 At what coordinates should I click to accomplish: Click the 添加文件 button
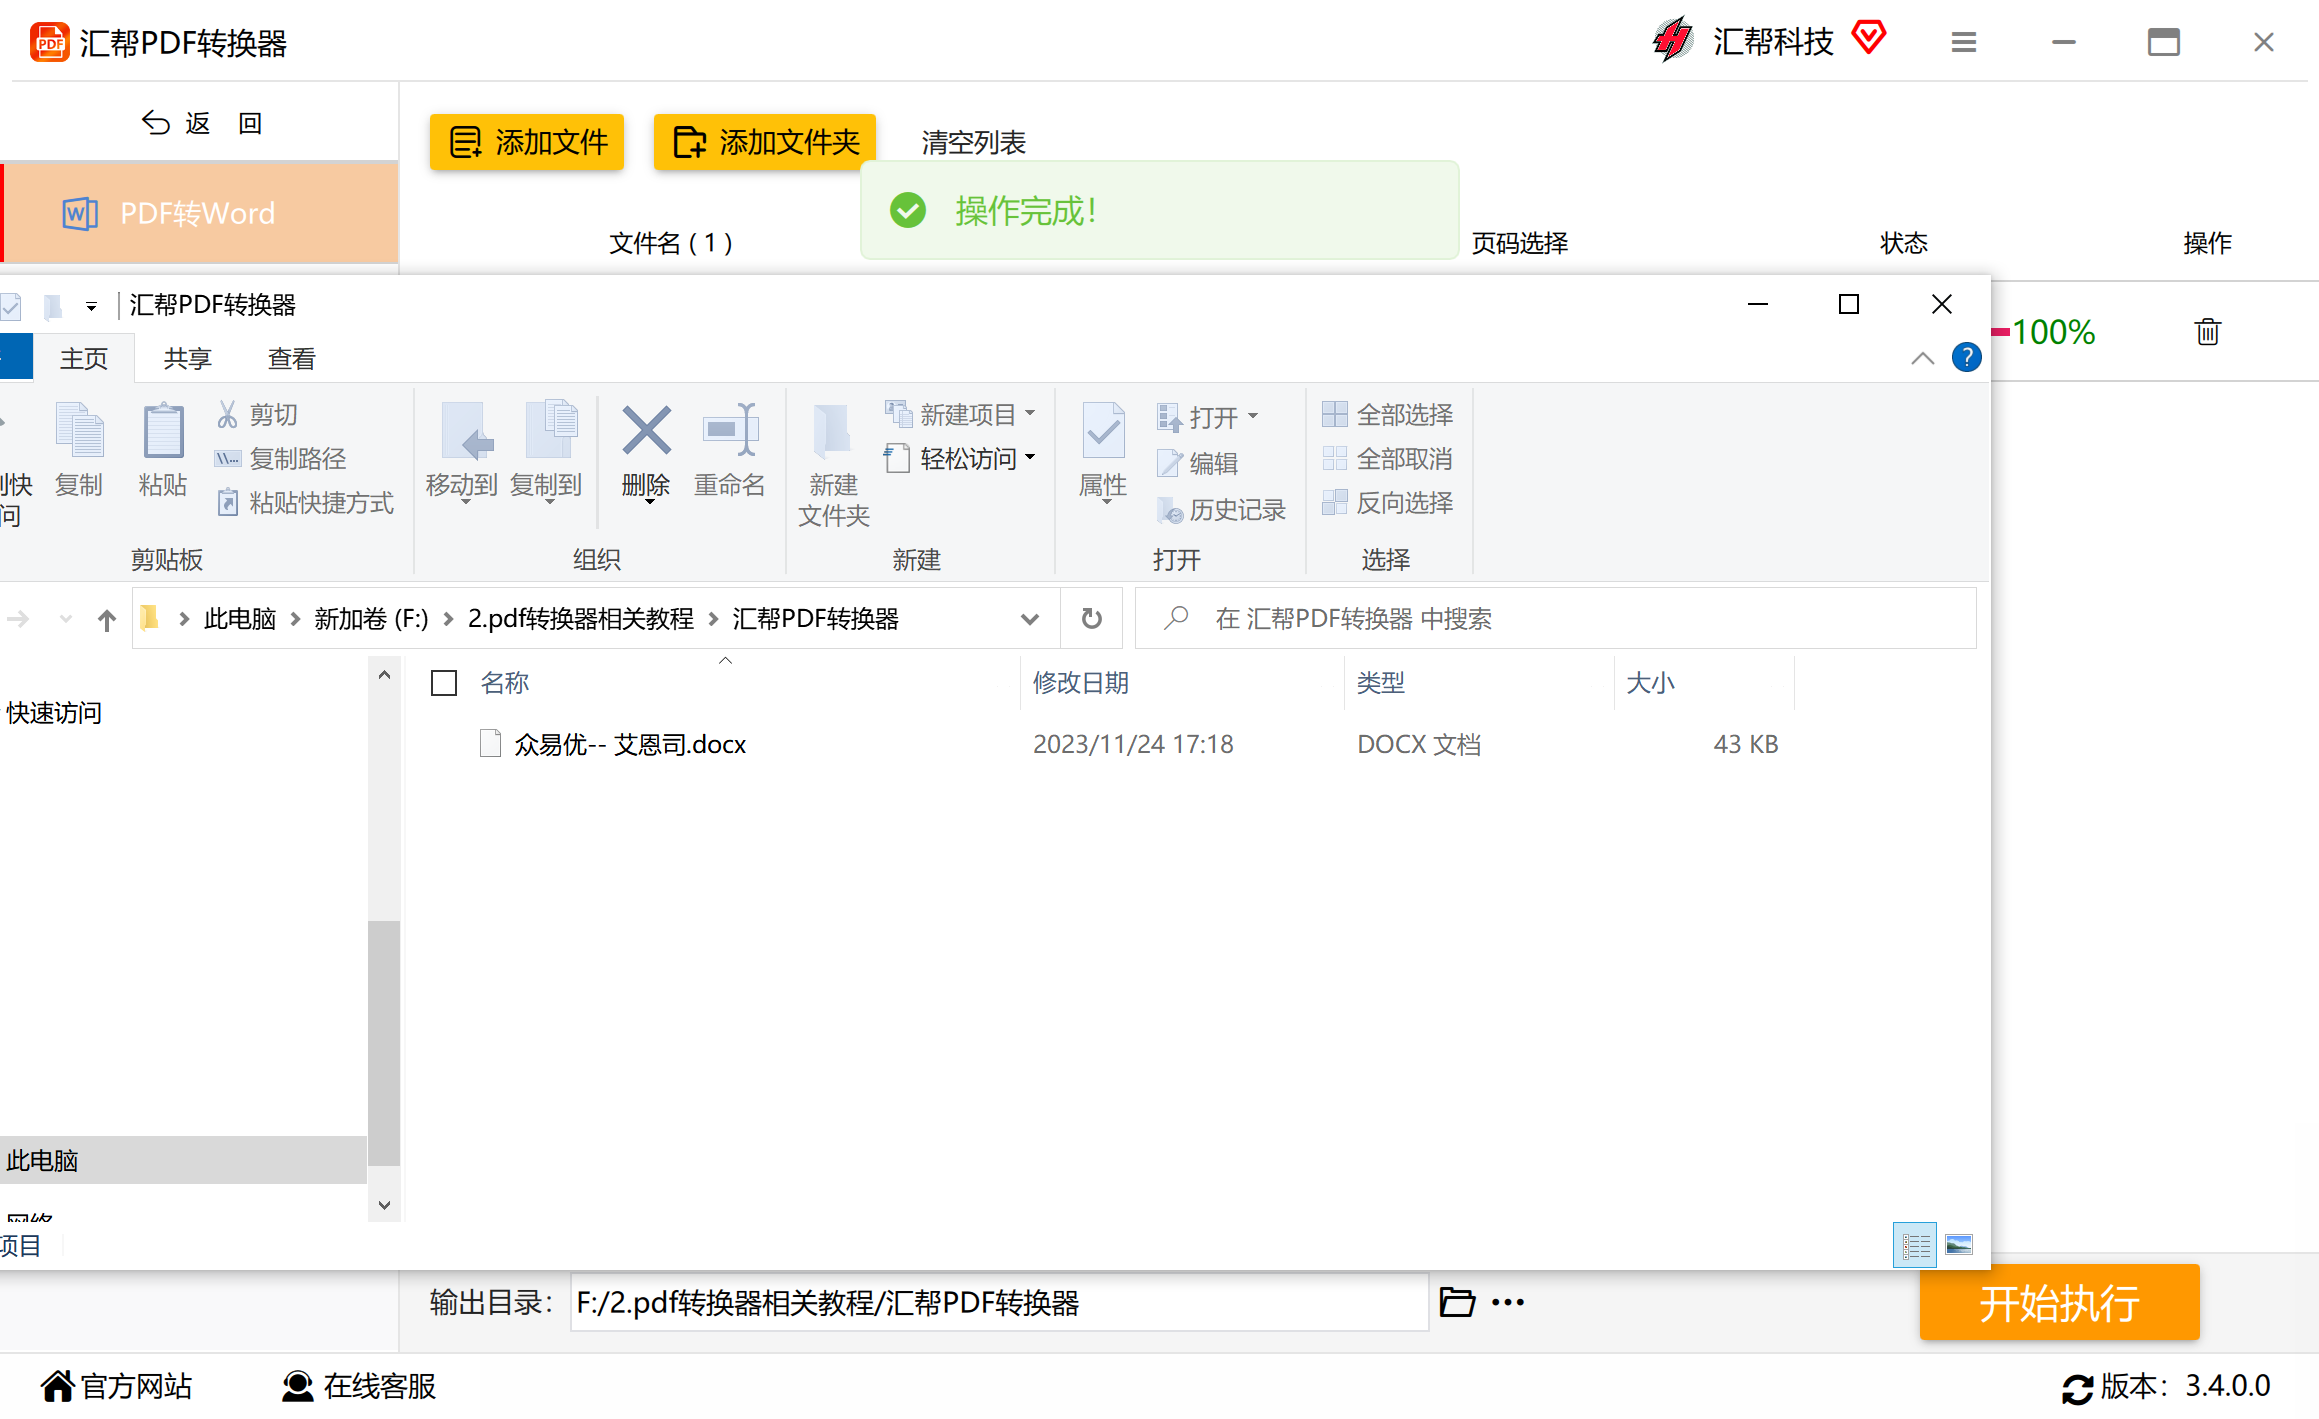[x=527, y=142]
